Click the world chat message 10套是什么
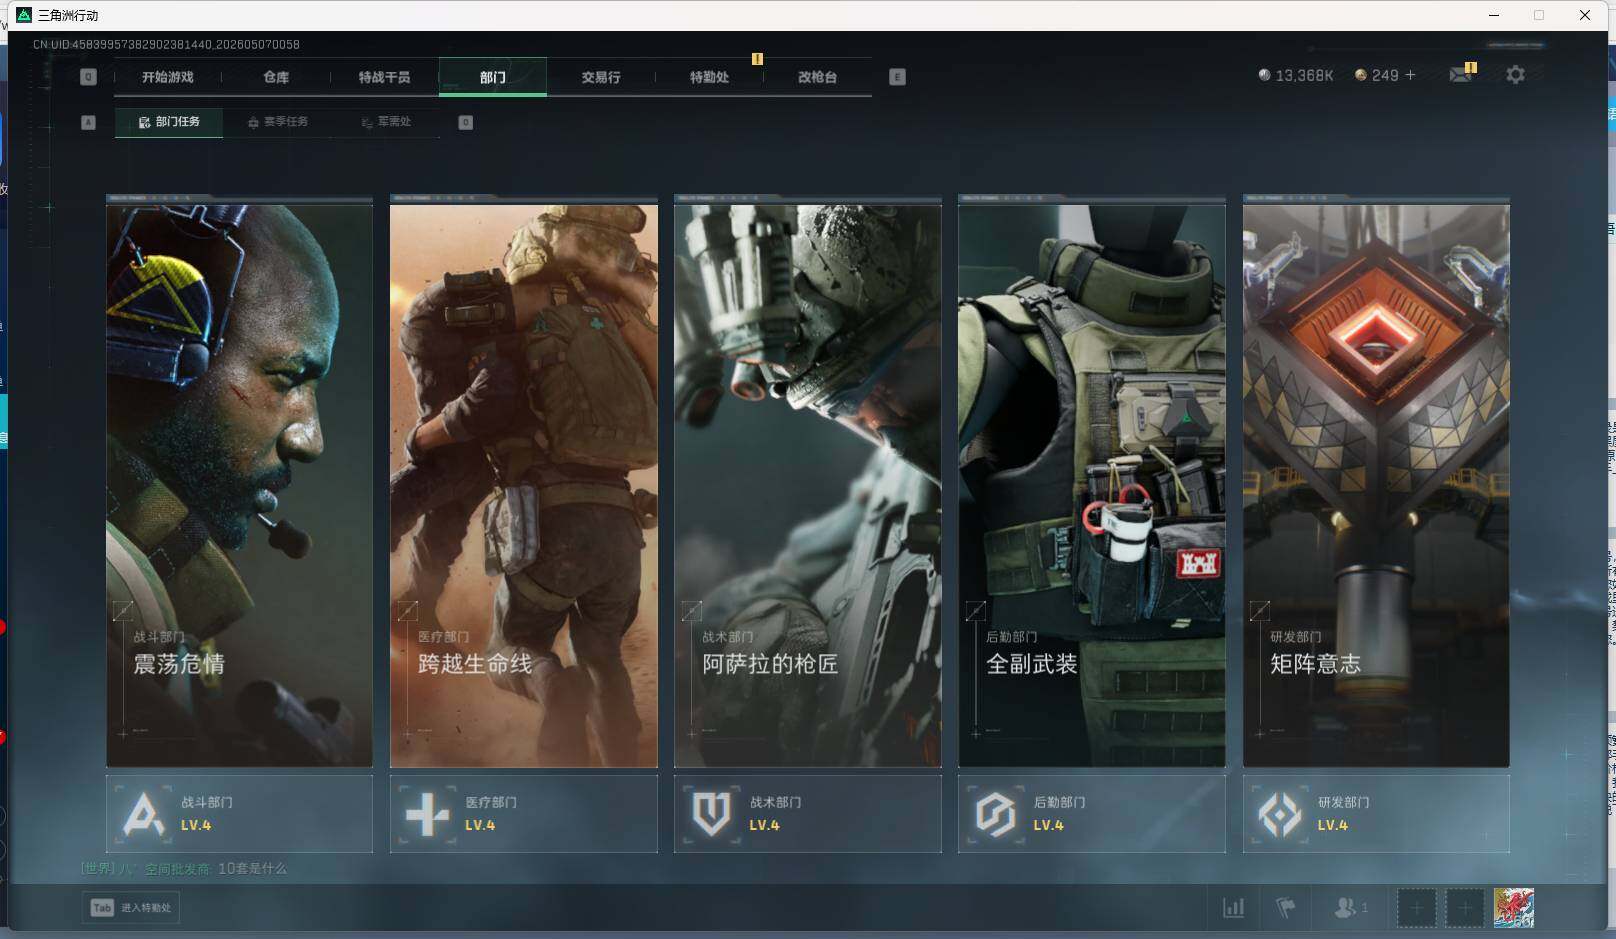Viewport: 1616px width, 939px height. click(x=252, y=869)
